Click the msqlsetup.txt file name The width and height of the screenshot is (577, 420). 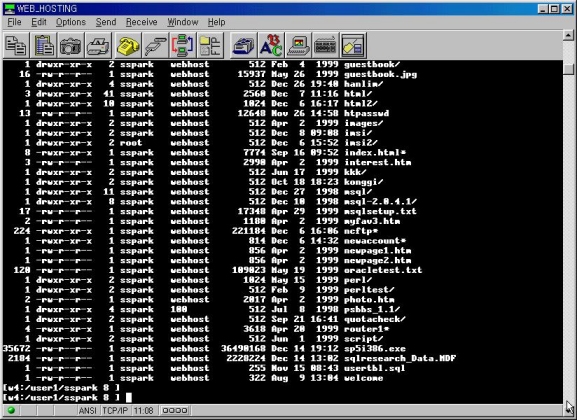(380, 211)
